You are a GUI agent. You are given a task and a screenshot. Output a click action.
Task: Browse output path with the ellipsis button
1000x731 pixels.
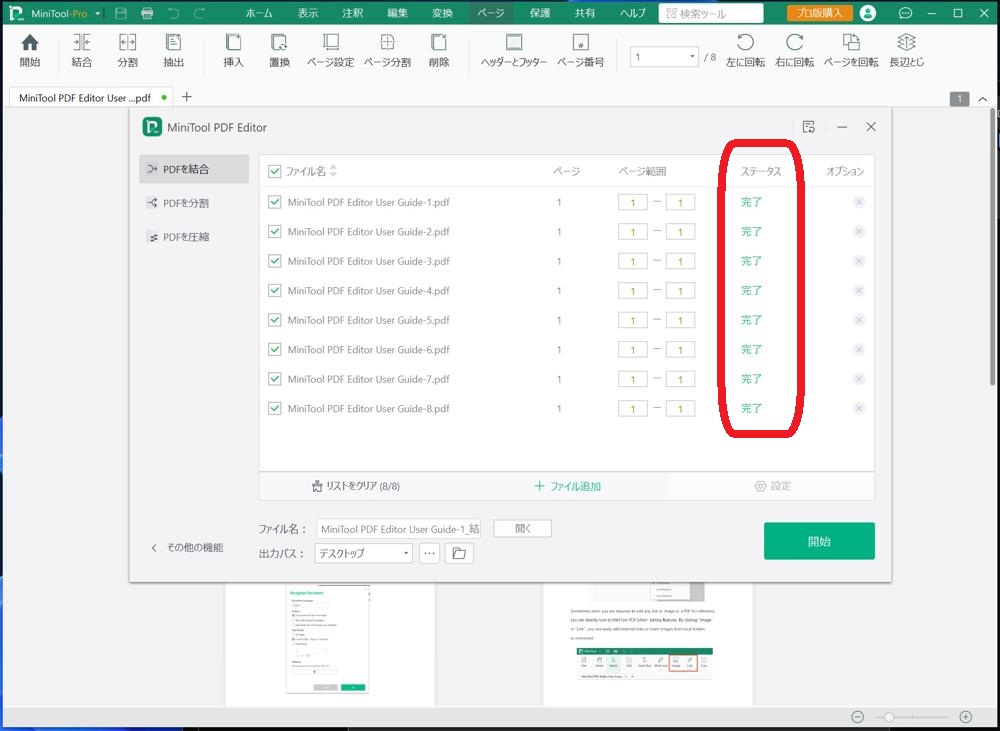[429, 553]
